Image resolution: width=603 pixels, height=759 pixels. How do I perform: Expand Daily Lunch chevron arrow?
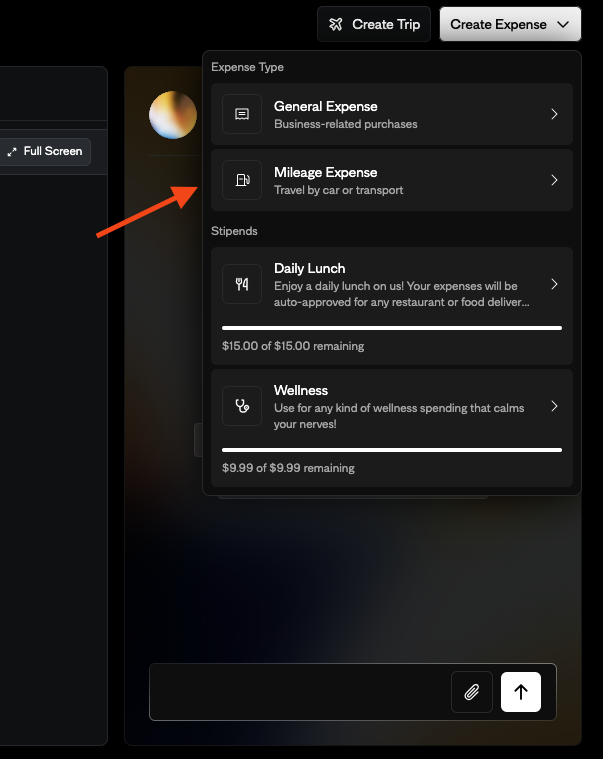tap(555, 284)
